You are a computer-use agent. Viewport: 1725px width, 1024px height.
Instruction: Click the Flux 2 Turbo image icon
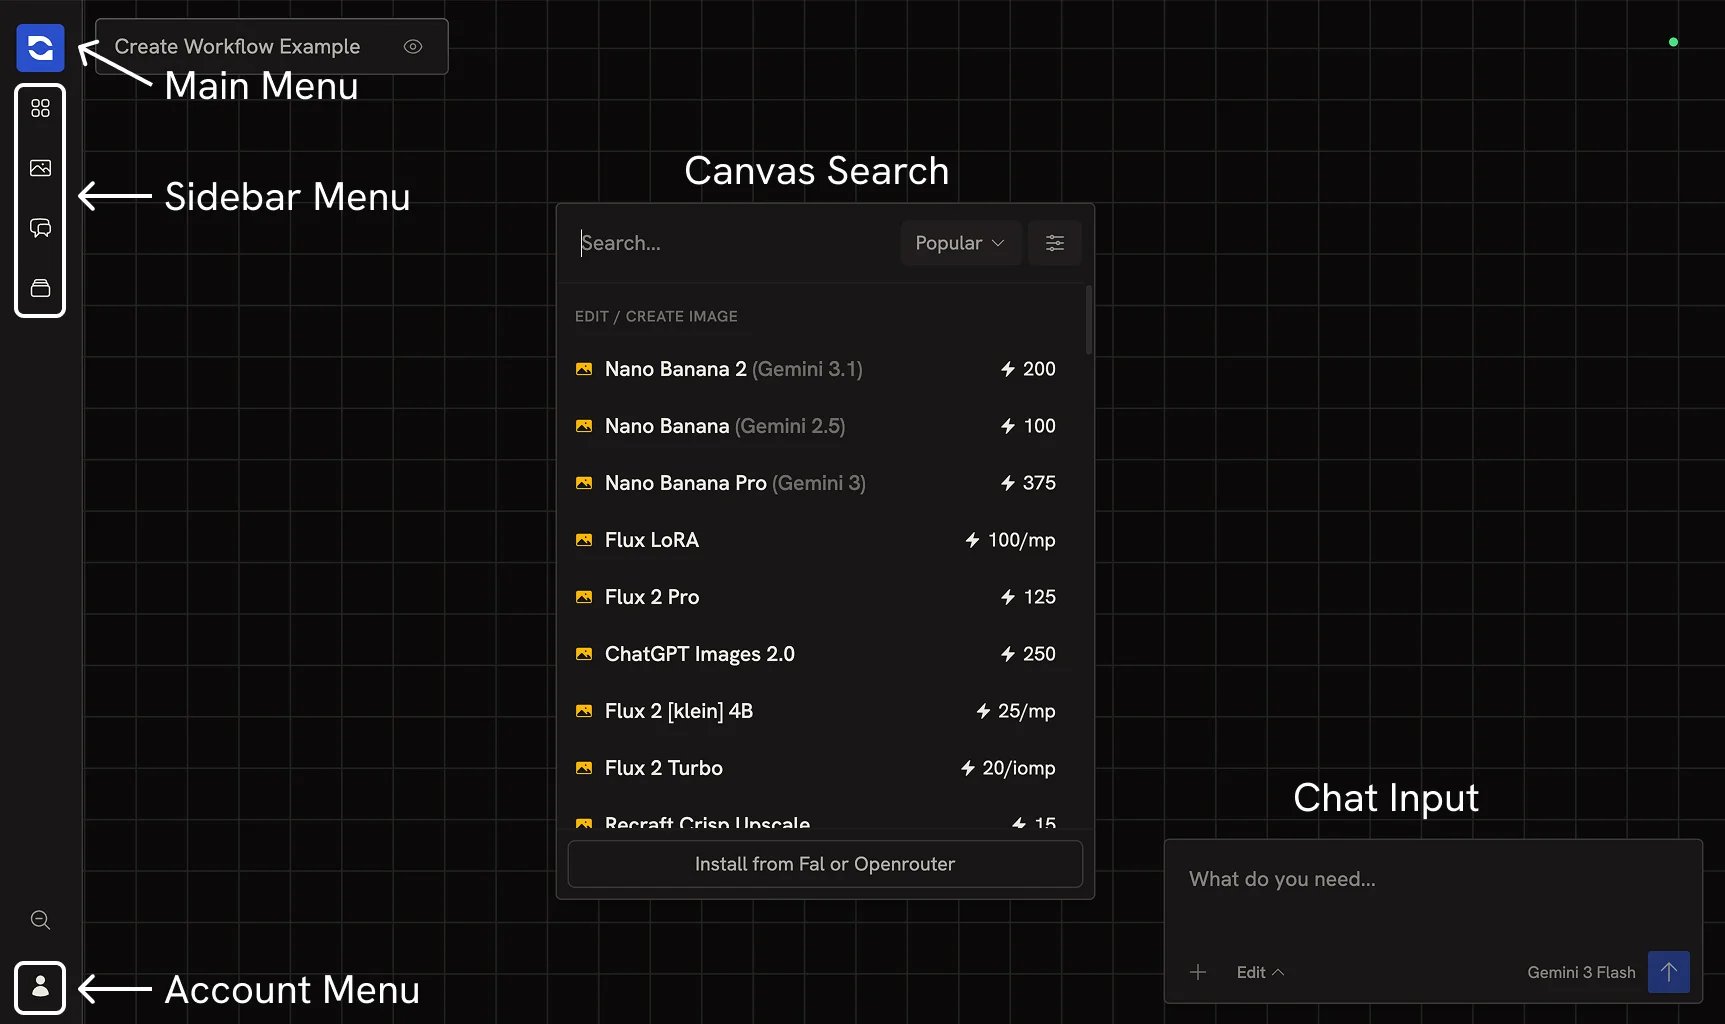[x=584, y=768]
